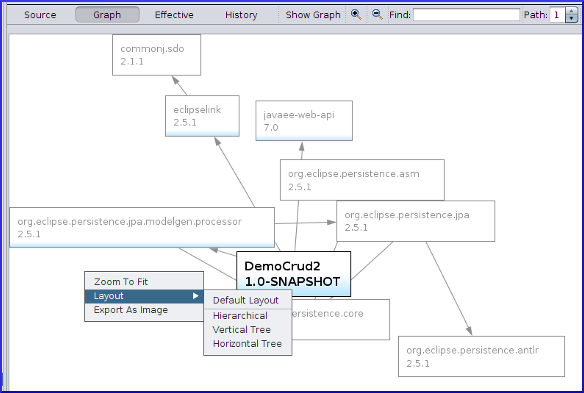
Task: Select the DemoCrud2 1.0-SNAPSHOT node
Action: click(293, 274)
